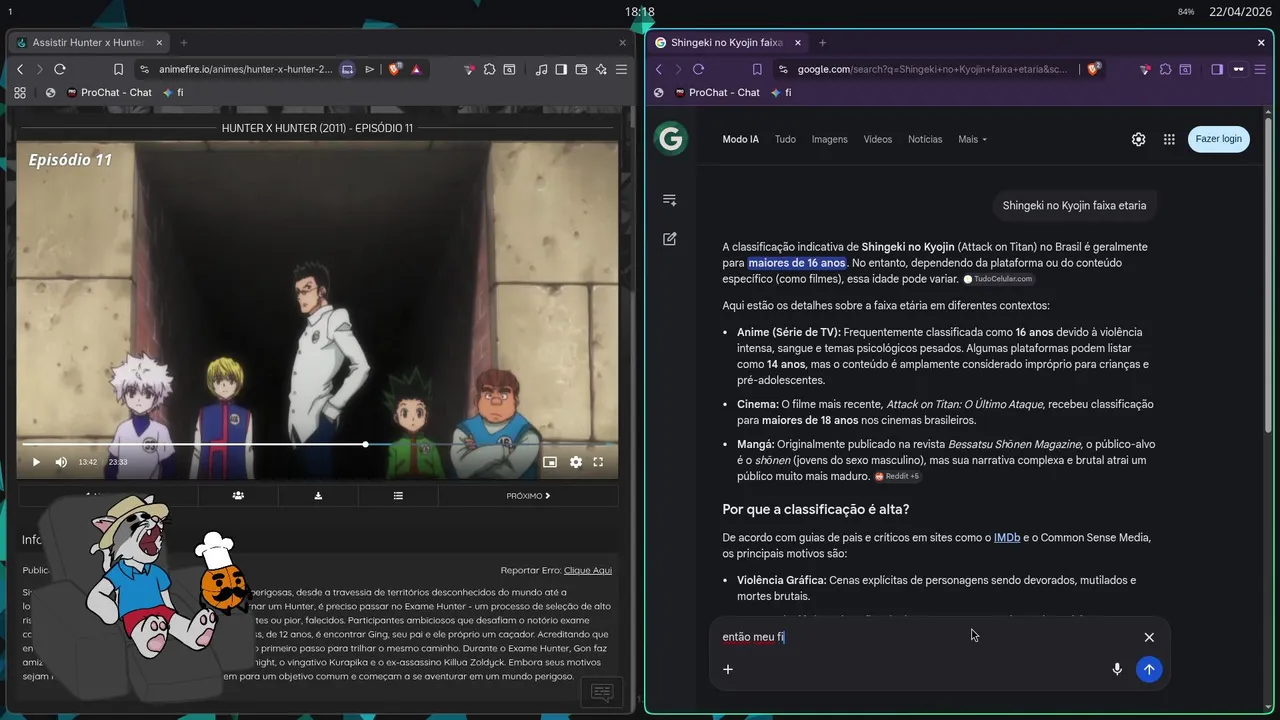Open the chat box icon at animefire page bottom
Image resolution: width=1280 pixels, height=720 pixels.
[602, 692]
